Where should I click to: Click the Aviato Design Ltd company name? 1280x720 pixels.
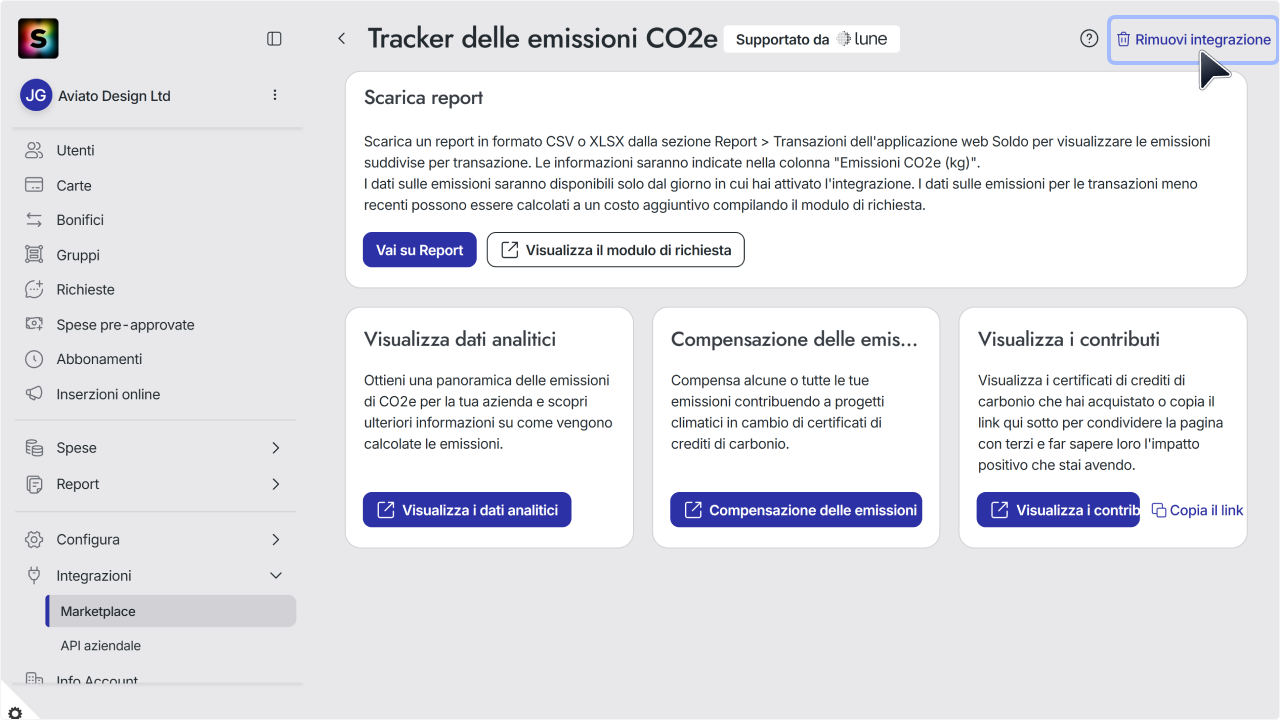[x=114, y=96]
